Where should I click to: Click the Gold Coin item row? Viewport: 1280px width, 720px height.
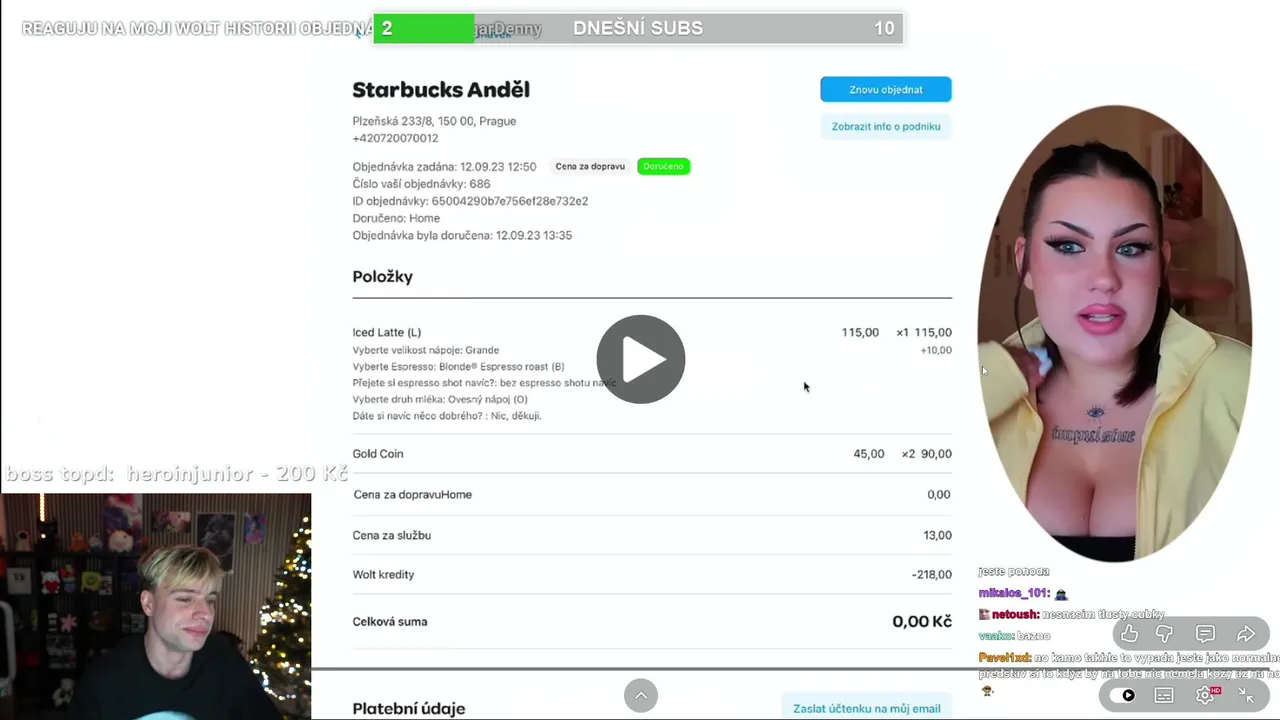(652, 453)
